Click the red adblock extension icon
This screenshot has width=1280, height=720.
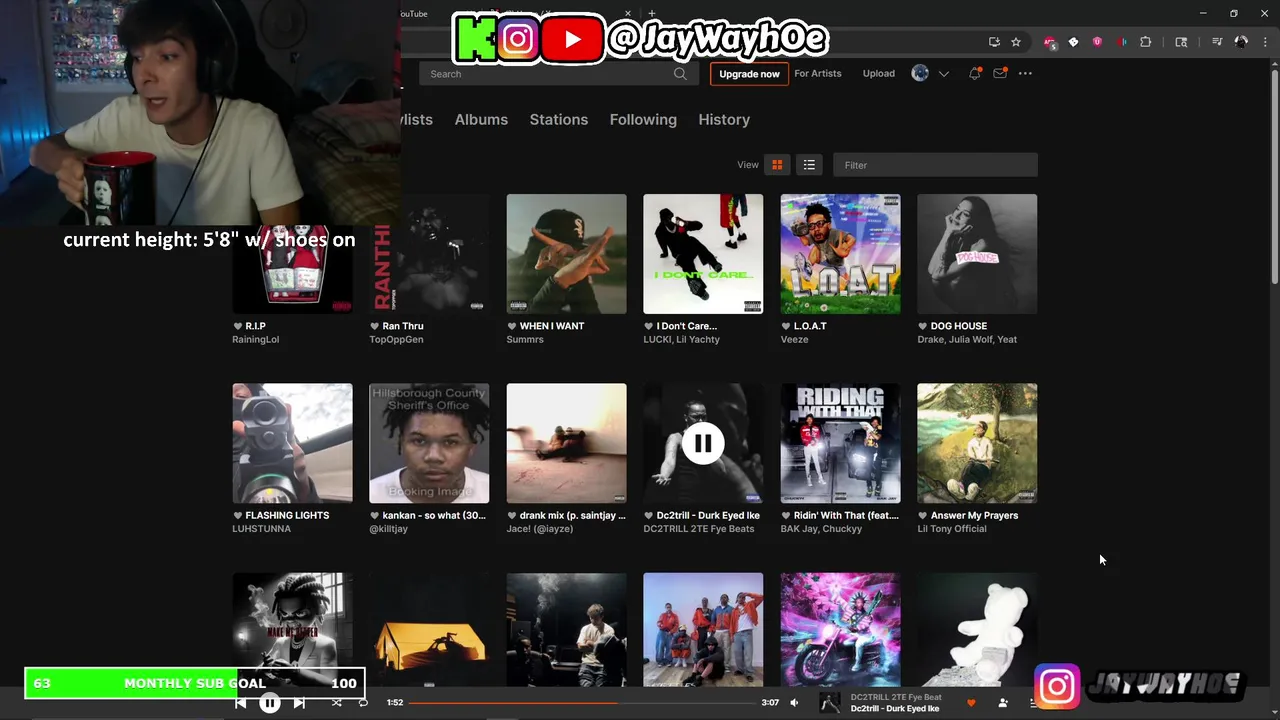1049,42
